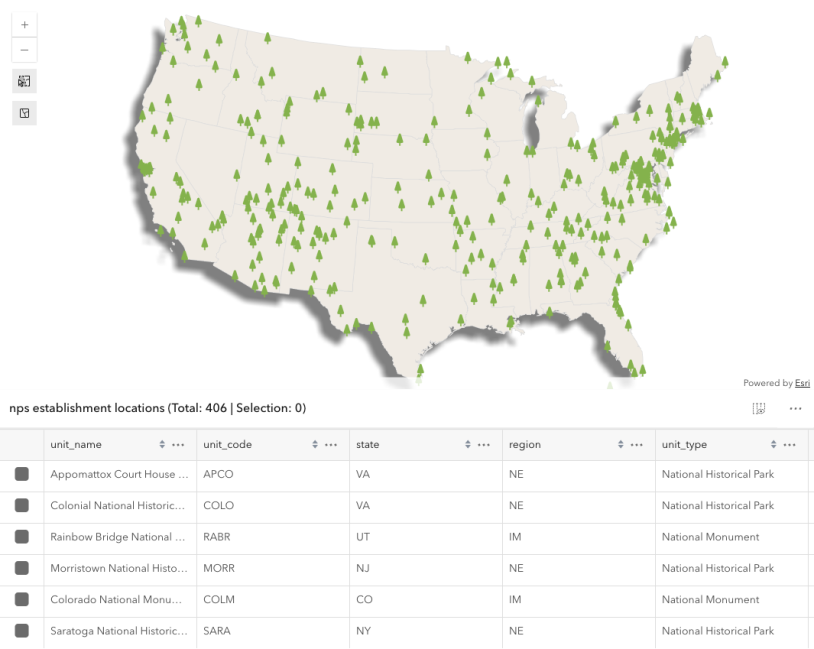Open the table's more options ellipsis
The height and width of the screenshot is (649, 814).
(x=796, y=408)
